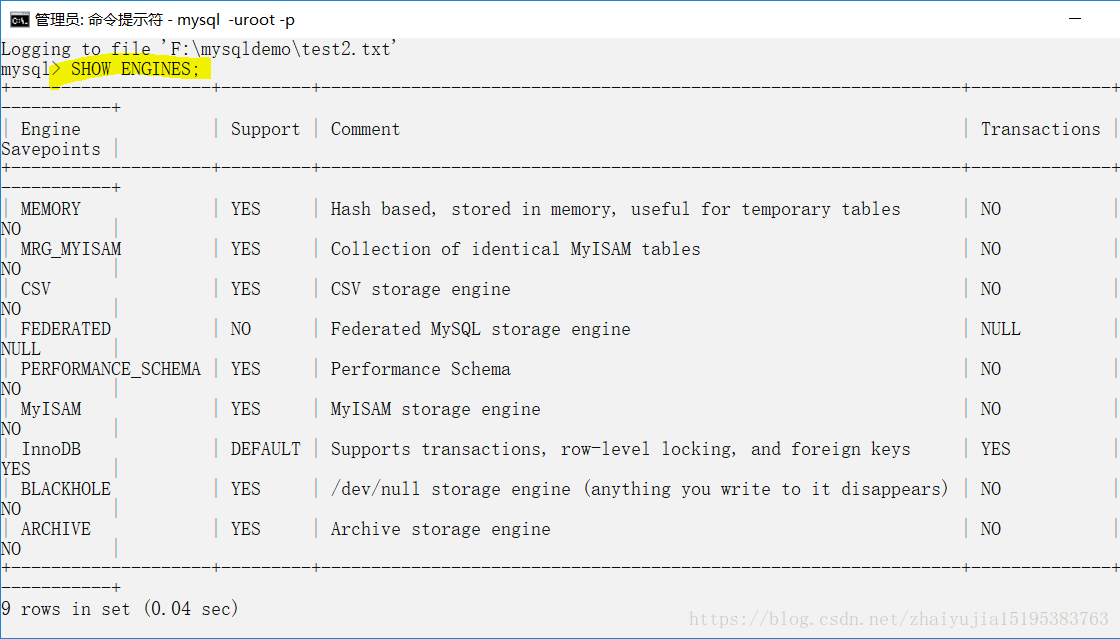This screenshot has height=639, width=1120.
Task: Click the Support column header
Action: 265,129
